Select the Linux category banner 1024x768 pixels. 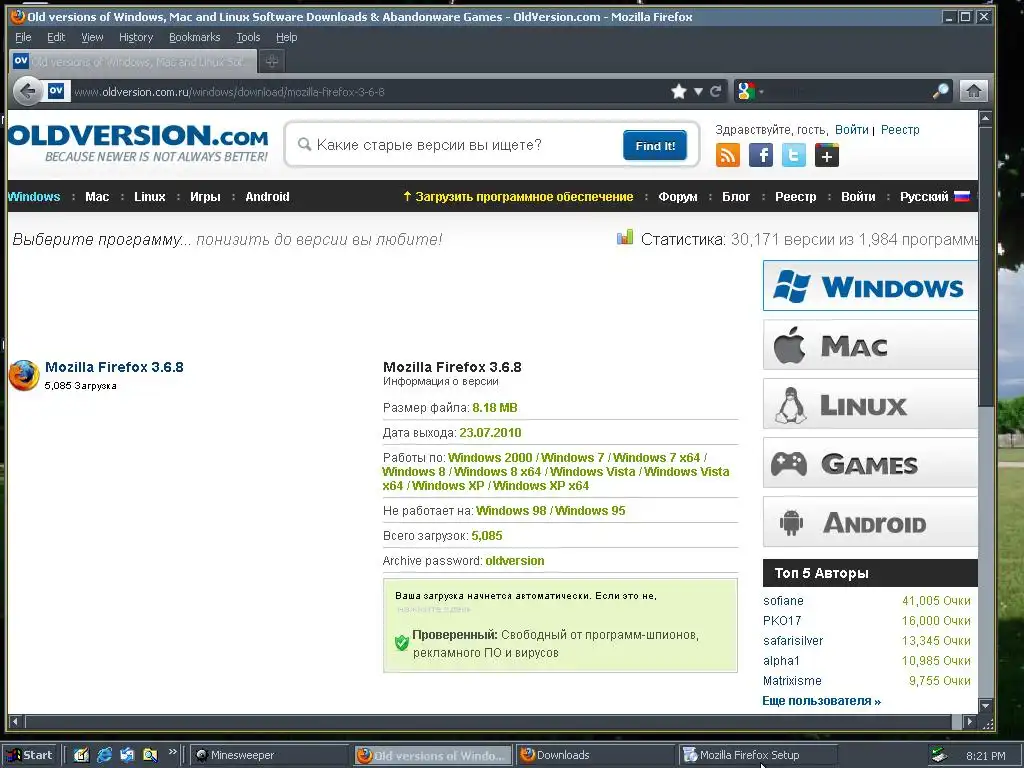[870, 404]
